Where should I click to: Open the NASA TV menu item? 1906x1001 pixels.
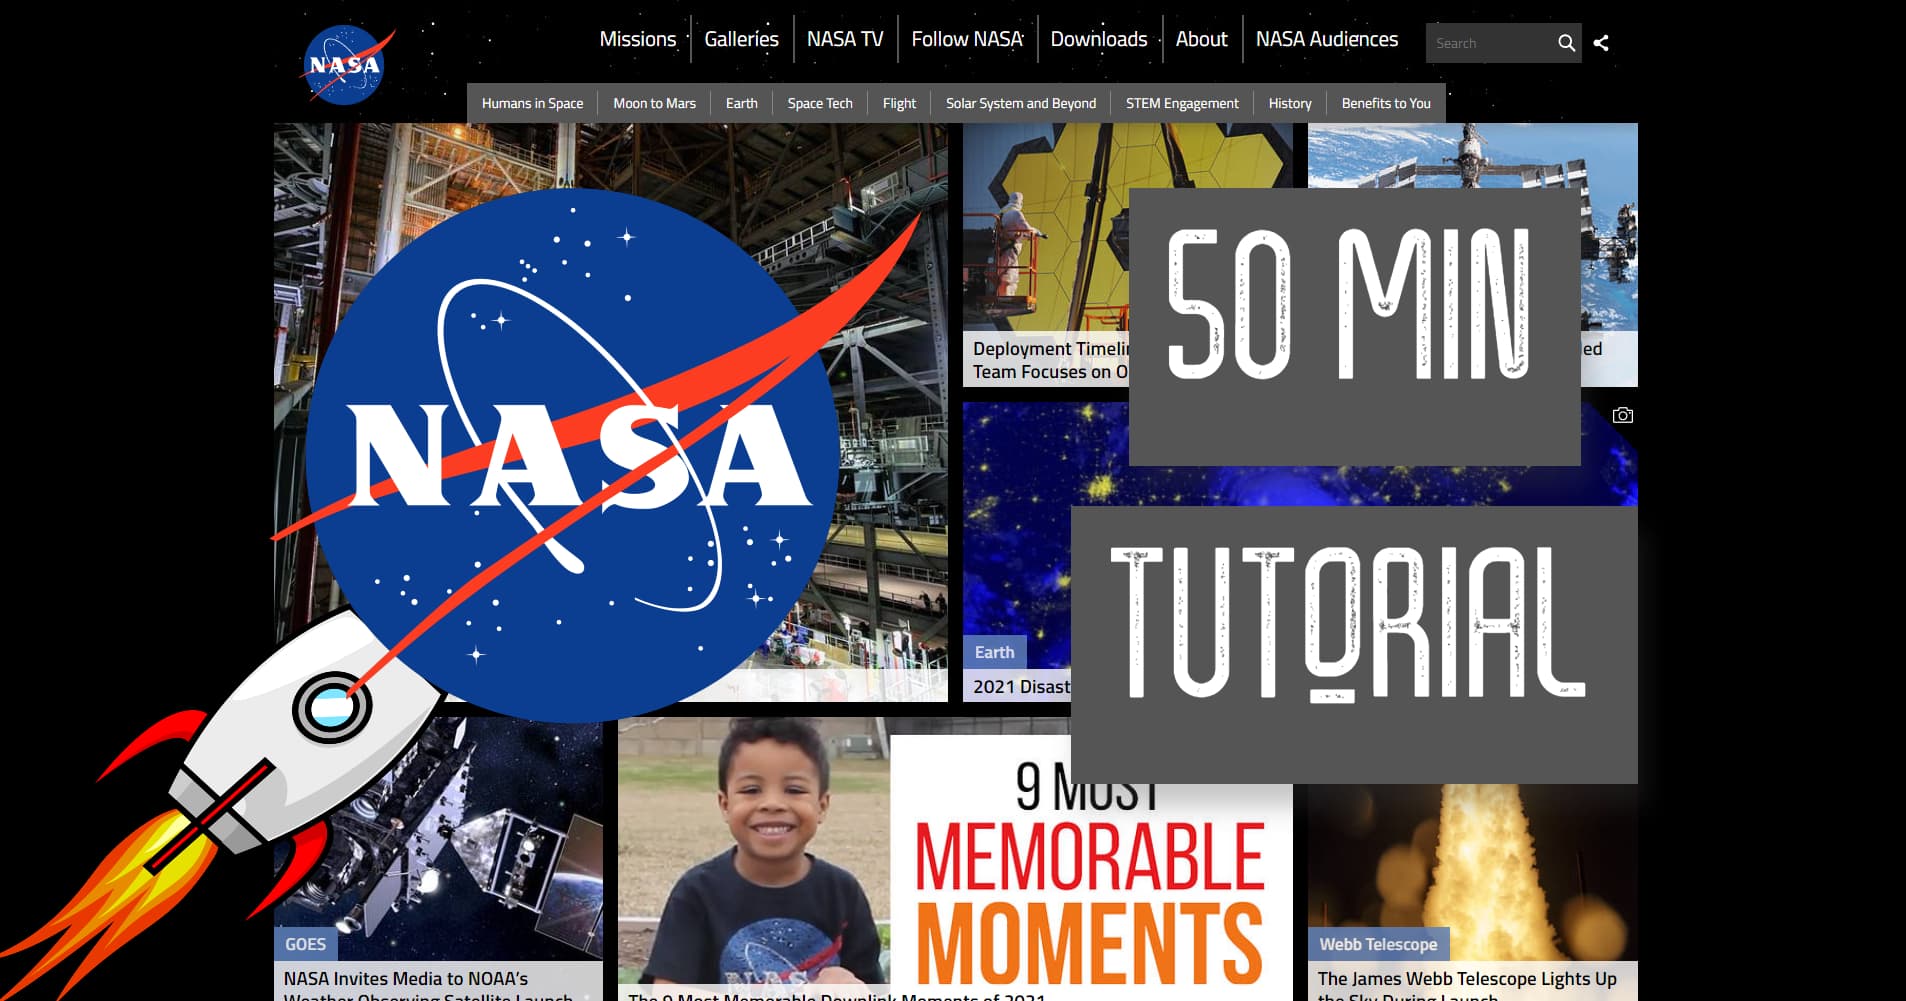[x=845, y=39]
